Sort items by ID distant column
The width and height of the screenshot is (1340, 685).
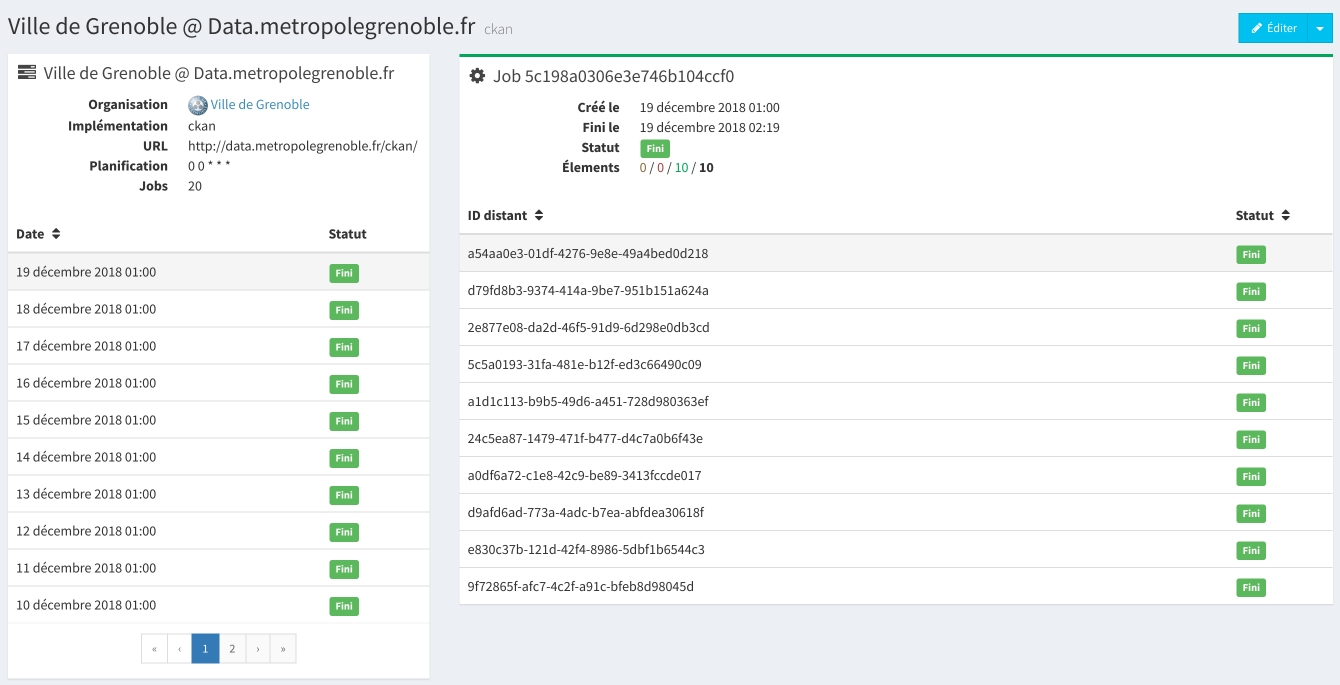pos(505,216)
